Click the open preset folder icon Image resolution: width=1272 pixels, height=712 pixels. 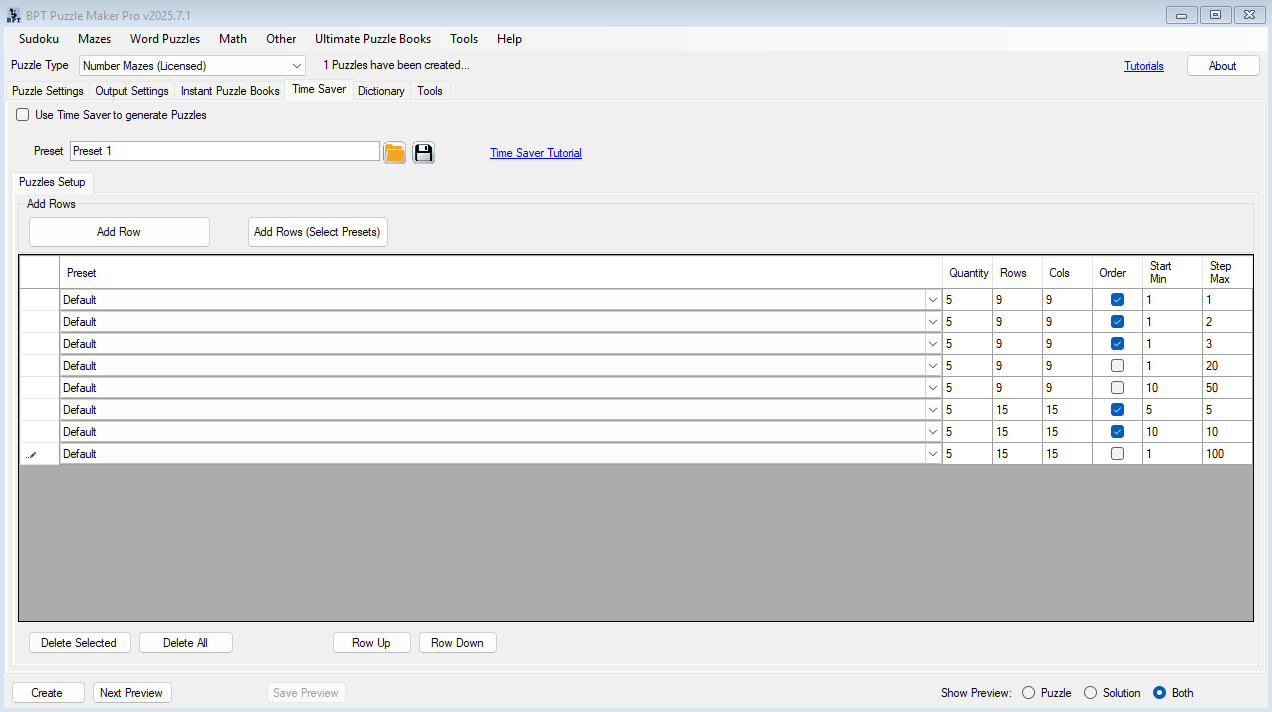(394, 152)
